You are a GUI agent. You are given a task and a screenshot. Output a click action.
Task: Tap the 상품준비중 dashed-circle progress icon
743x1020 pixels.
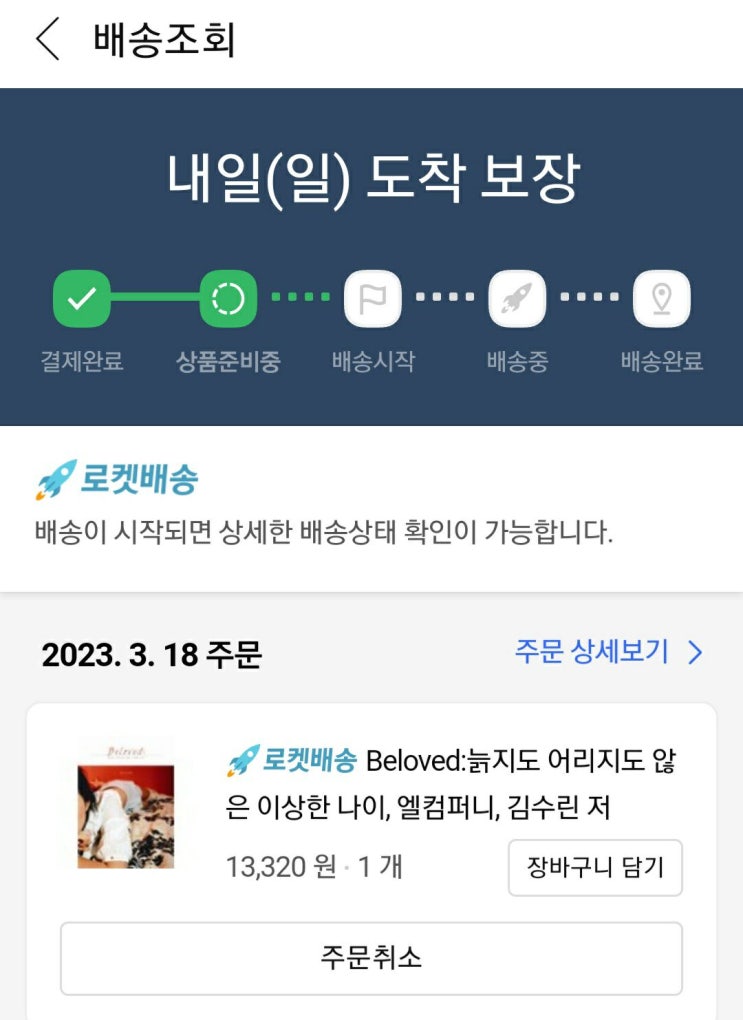click(x=228, y=299)
